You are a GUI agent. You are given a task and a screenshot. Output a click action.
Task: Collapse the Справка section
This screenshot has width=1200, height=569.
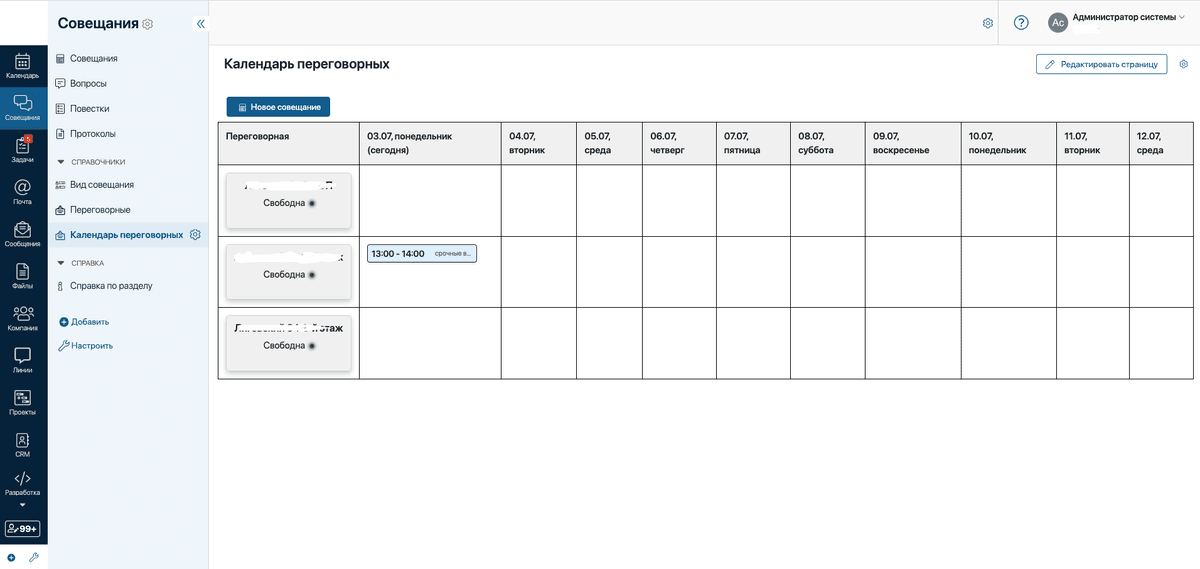[61, 263]
